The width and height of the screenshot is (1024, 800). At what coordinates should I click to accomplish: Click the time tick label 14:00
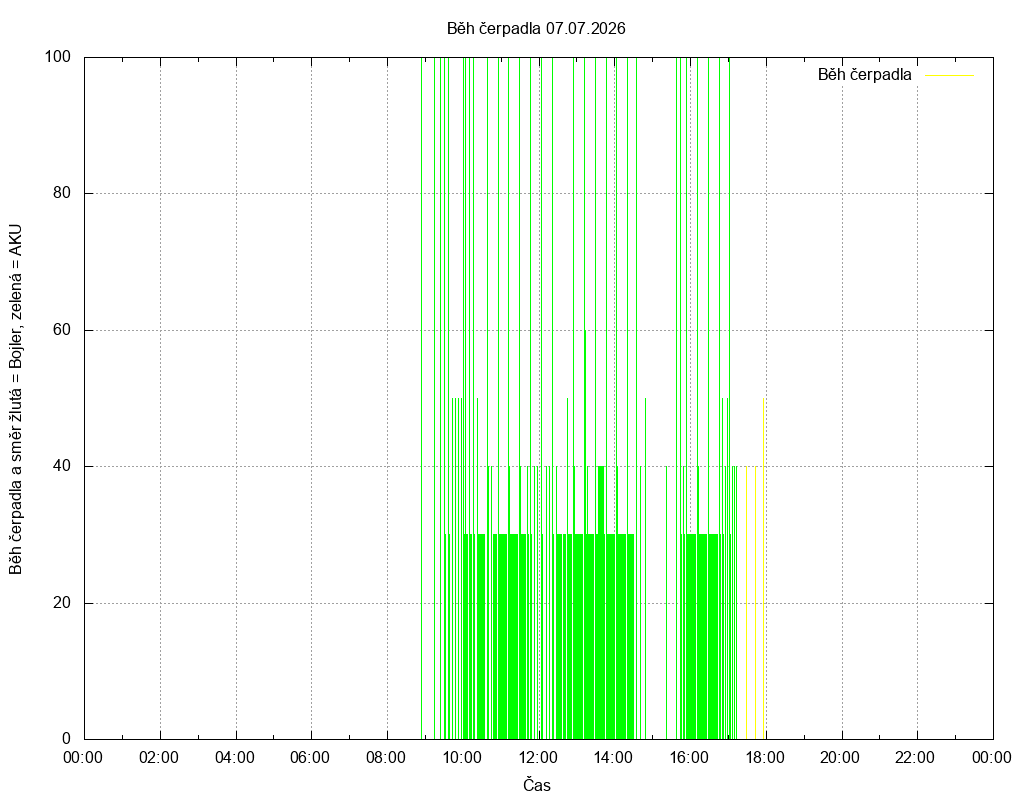[x=613, y=758]
